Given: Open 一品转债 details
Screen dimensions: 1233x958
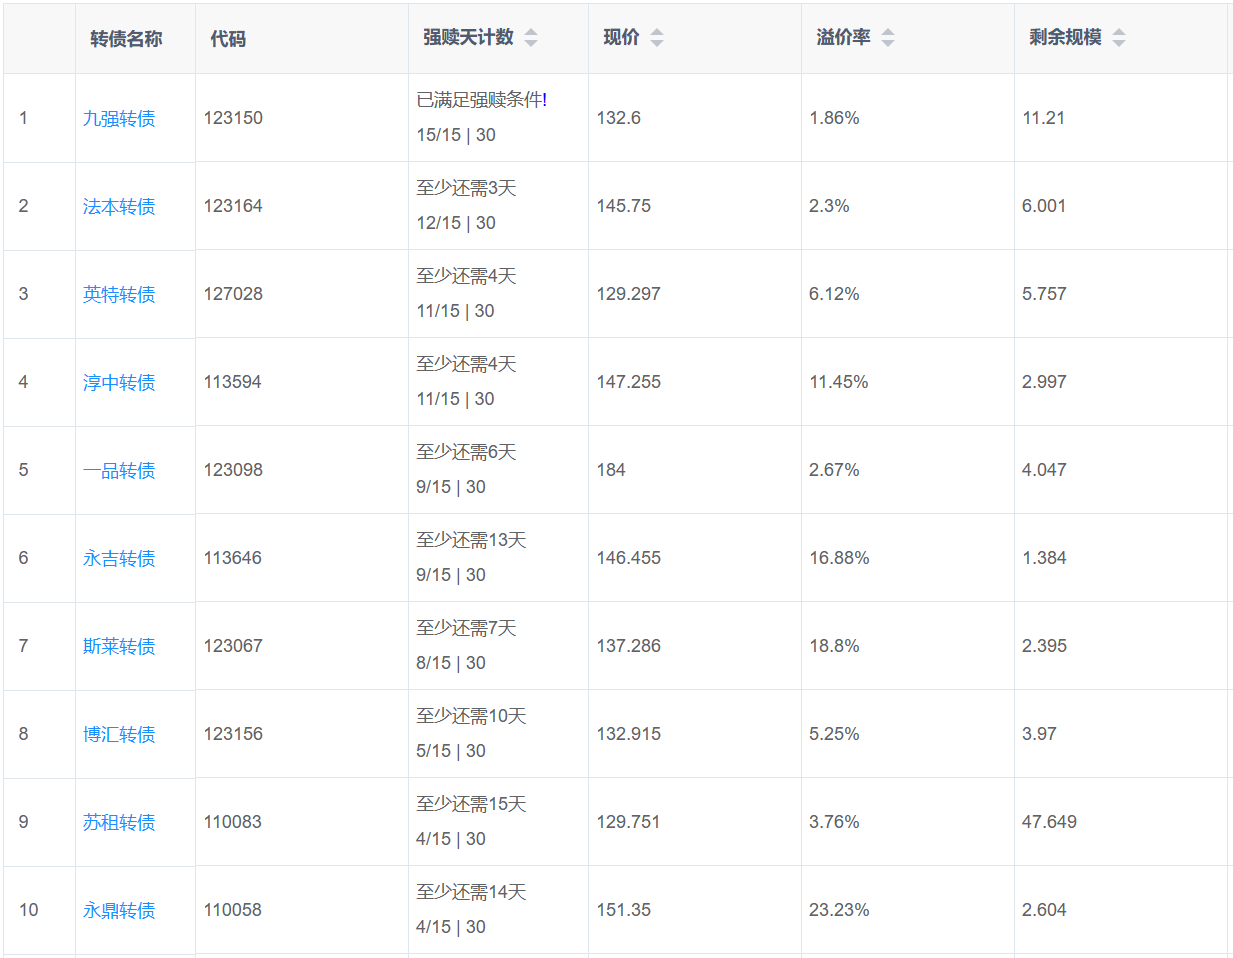Looking at the screenshot, I should [119, 471].
